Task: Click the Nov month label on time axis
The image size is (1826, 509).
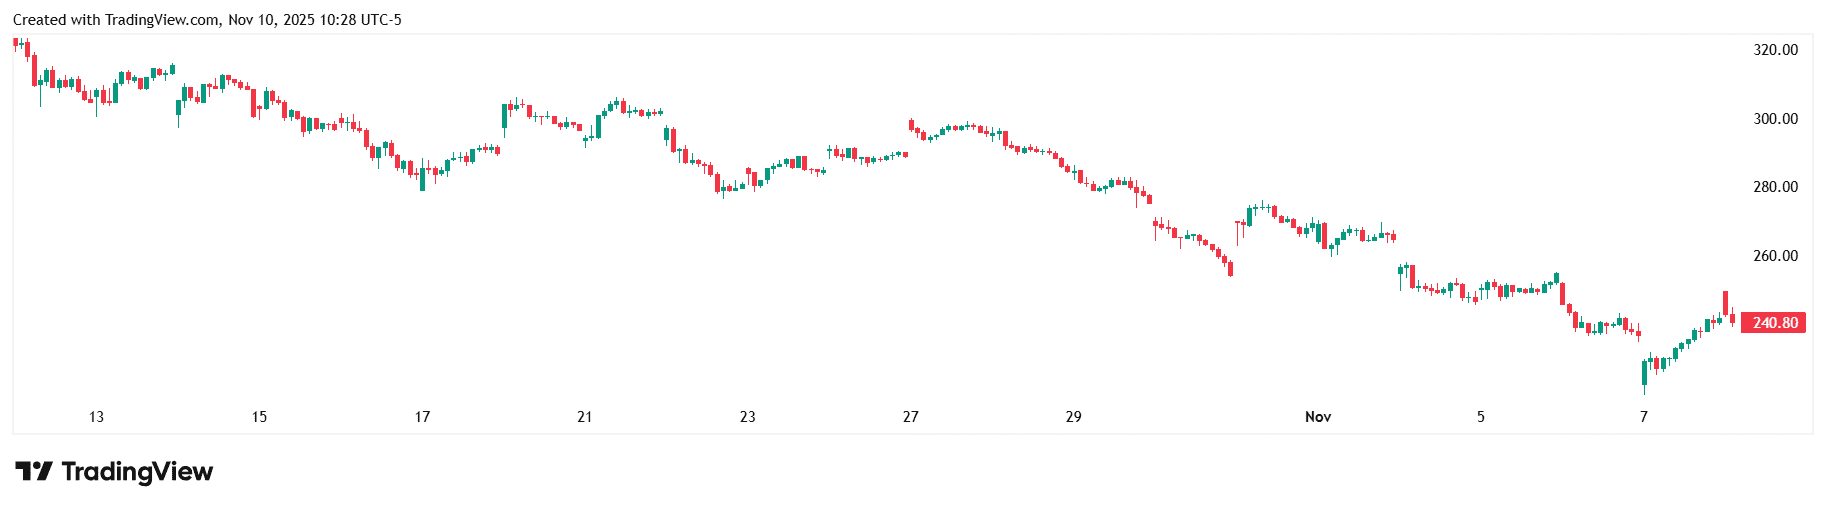Action: point(1318,417)
